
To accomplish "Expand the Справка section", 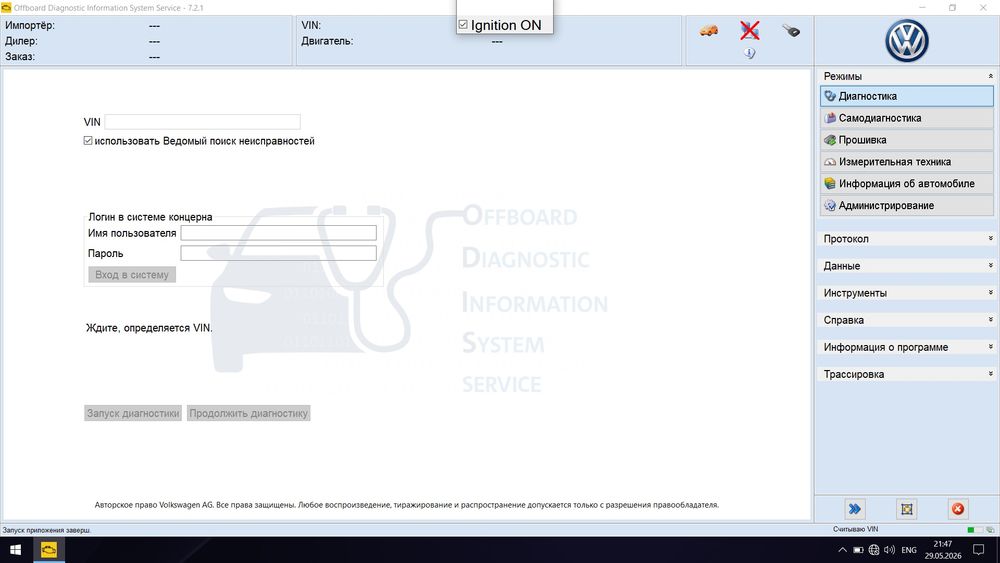I will (990, 319).
